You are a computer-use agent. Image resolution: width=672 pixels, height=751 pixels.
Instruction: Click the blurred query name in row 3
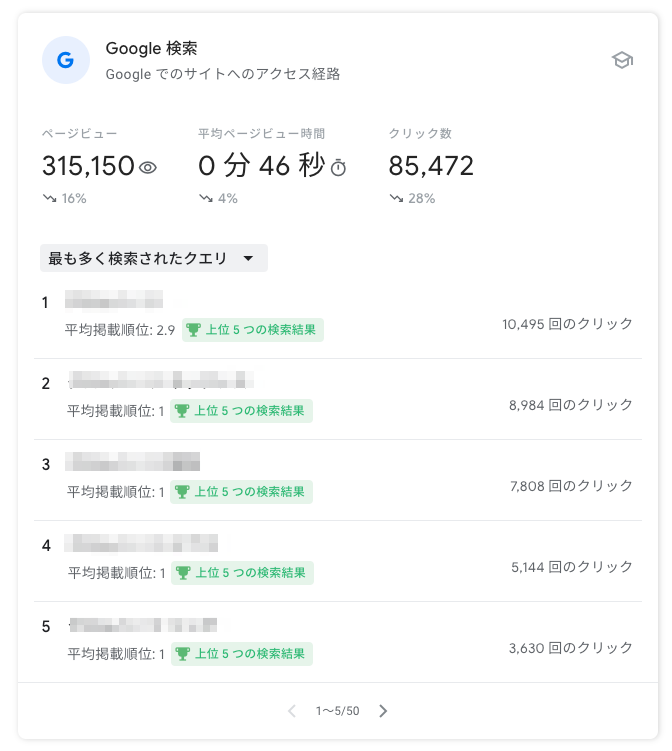(x=133, y=461)
